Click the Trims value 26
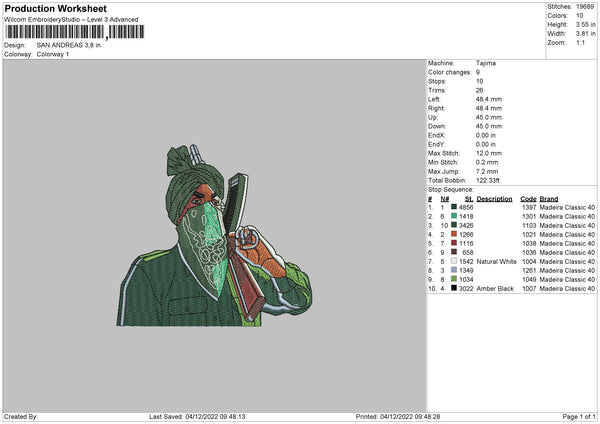This screenshot has height=424, width=600. (x=479, y=90)
